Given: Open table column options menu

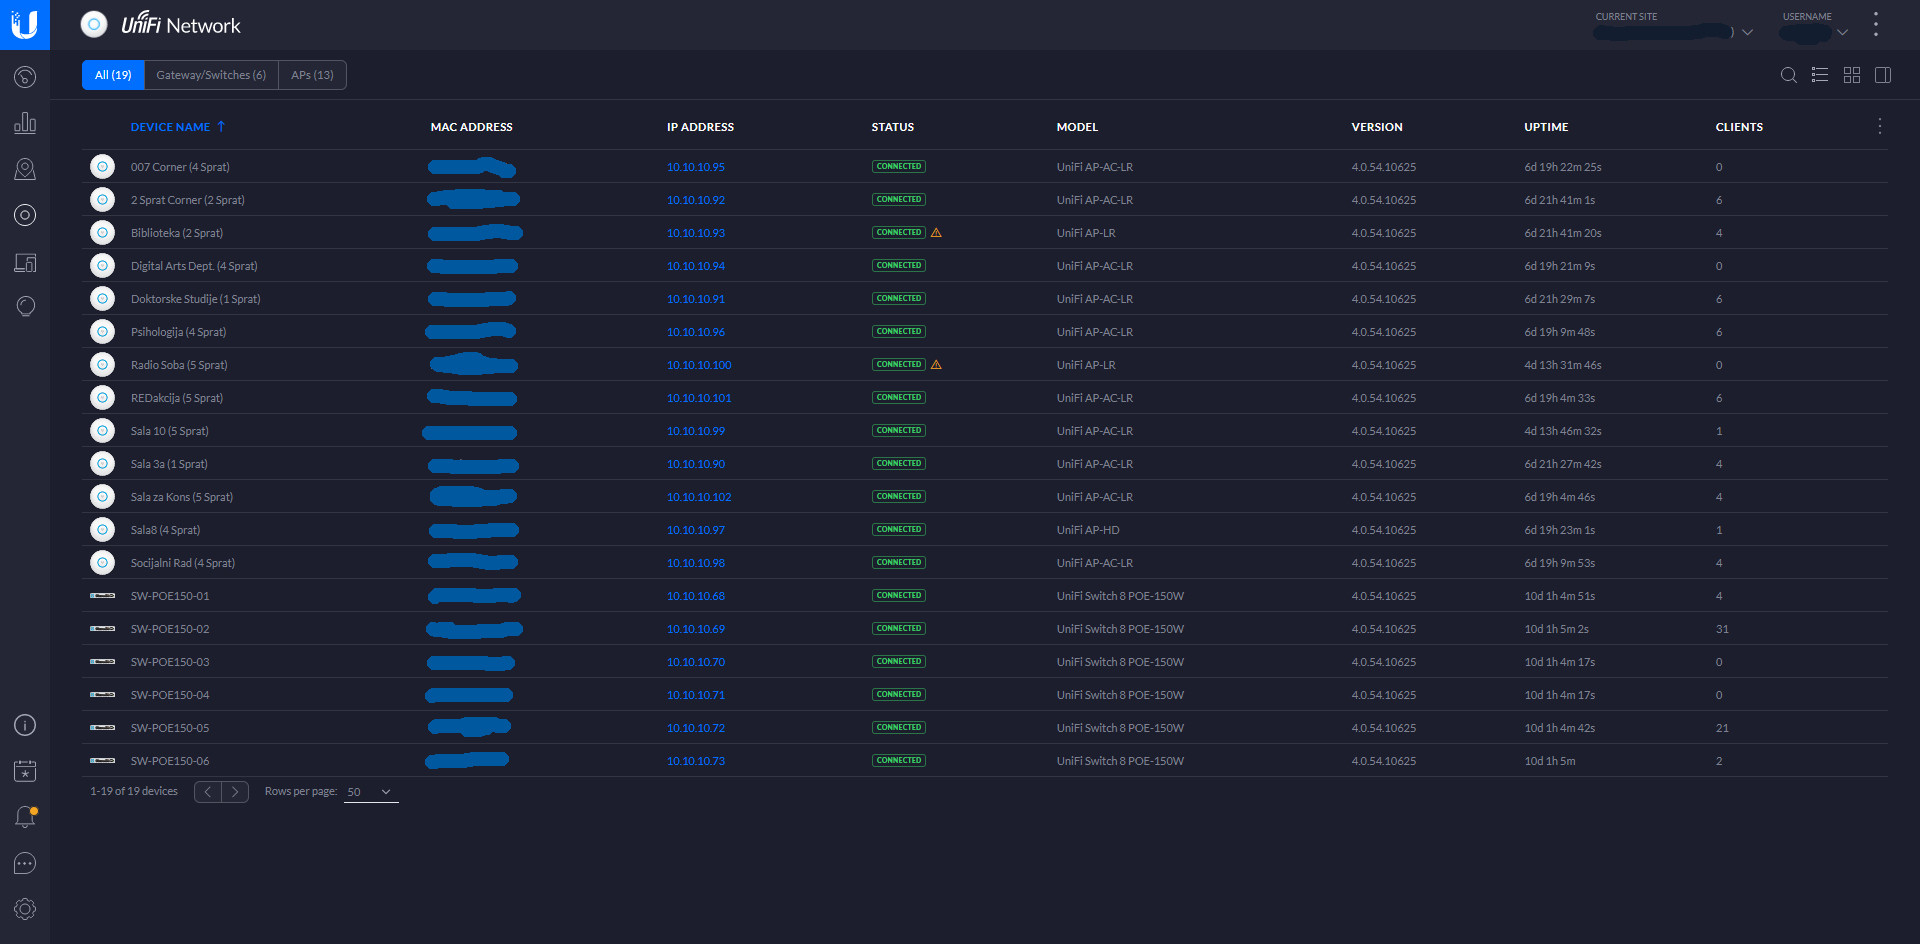Looking at the screenshot, I should tap(1880, 126).
